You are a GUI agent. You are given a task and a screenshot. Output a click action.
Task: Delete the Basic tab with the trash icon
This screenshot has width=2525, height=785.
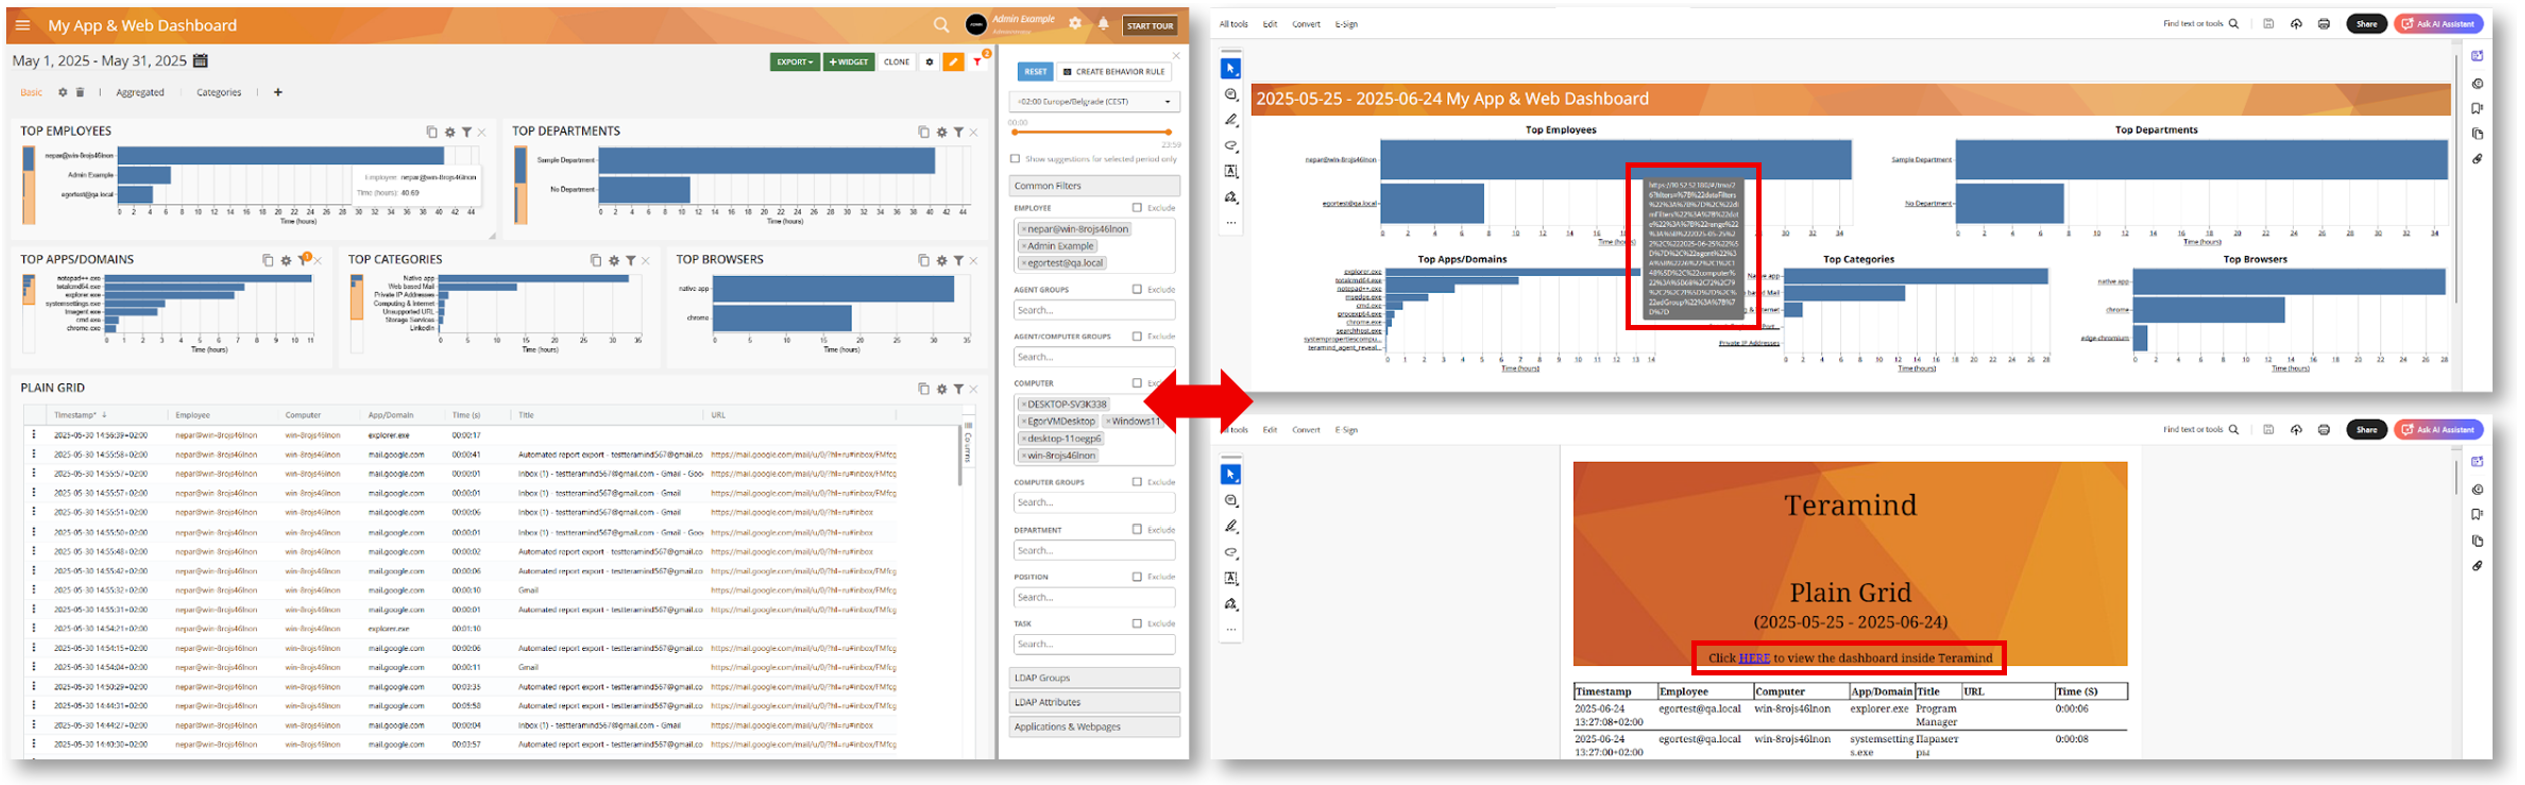(x=80, y=92)
